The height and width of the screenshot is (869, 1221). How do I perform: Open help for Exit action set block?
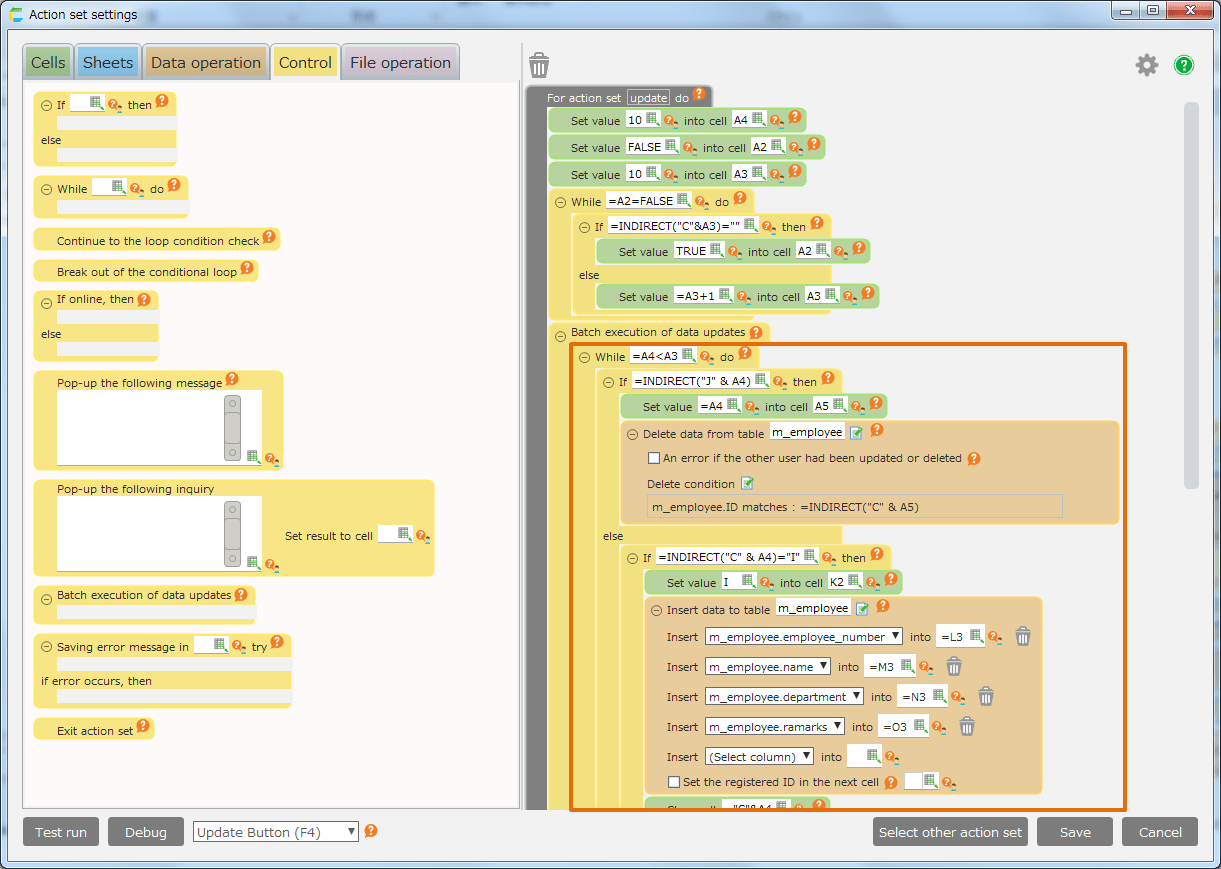(143, 727)
